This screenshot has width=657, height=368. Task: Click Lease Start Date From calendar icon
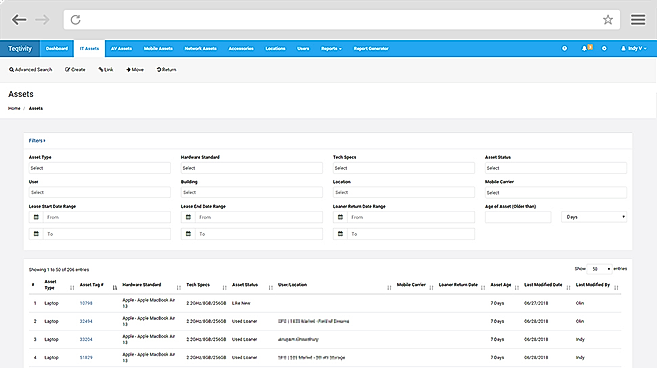pyautogui.click(x=36, y=217)
